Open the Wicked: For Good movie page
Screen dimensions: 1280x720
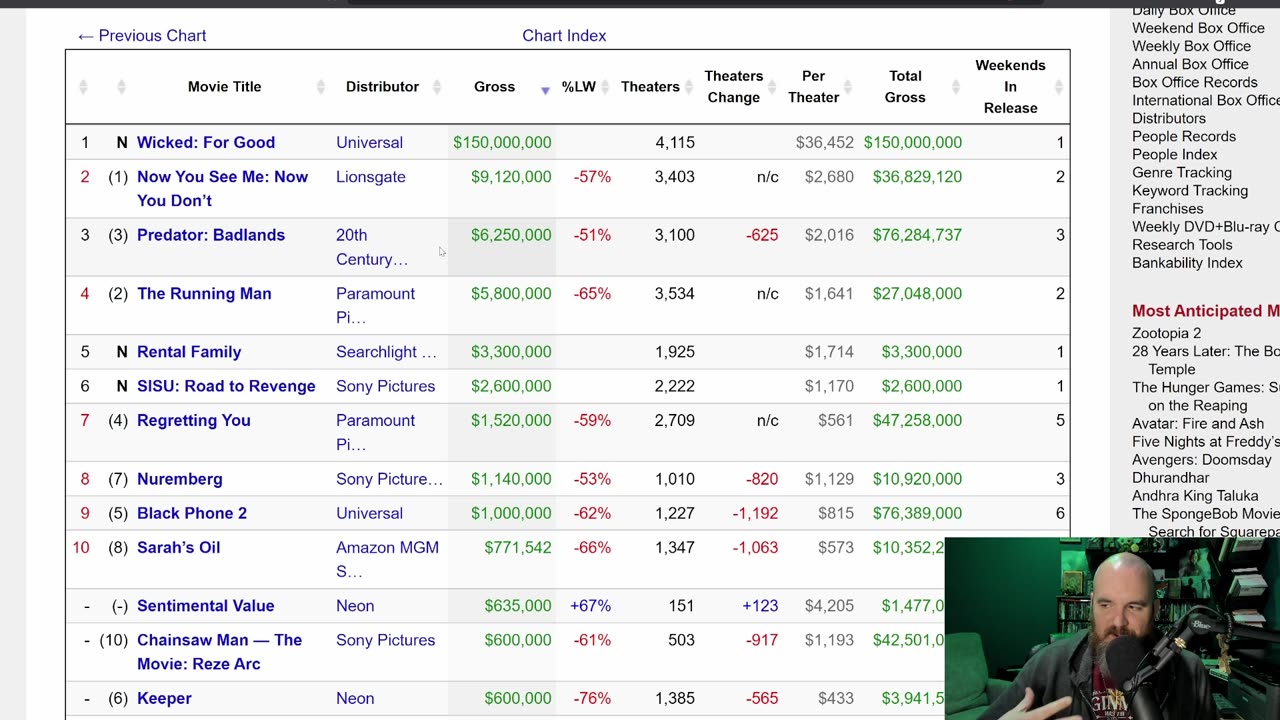(x=205, y=142)
